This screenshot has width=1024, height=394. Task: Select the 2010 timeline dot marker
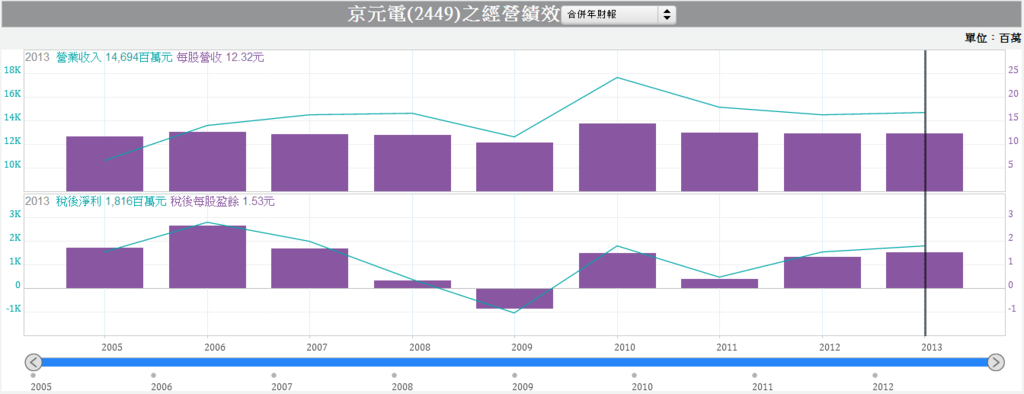point(635,375)
